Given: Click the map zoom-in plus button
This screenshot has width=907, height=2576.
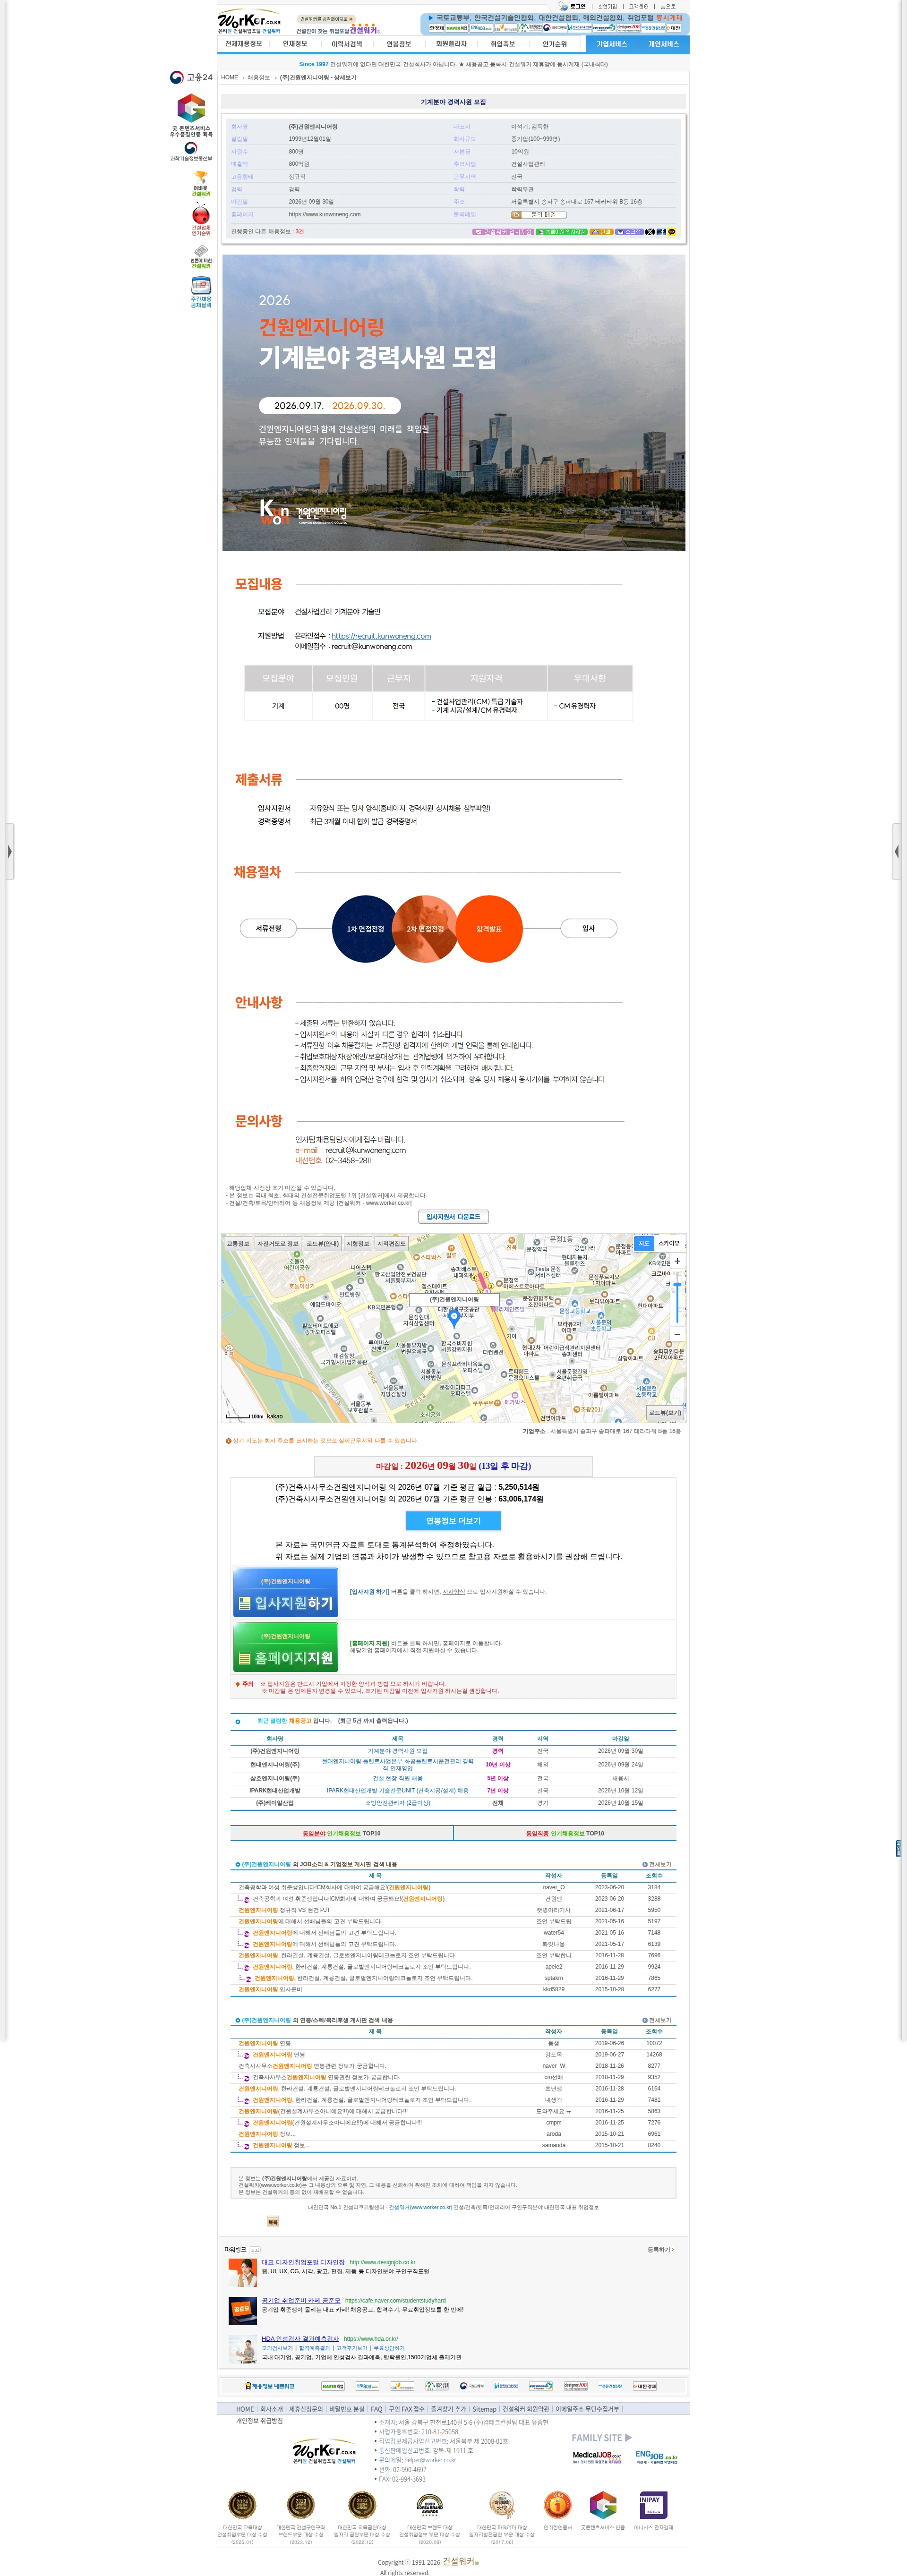Looking at the screenshot, I should coord(677,1261).
